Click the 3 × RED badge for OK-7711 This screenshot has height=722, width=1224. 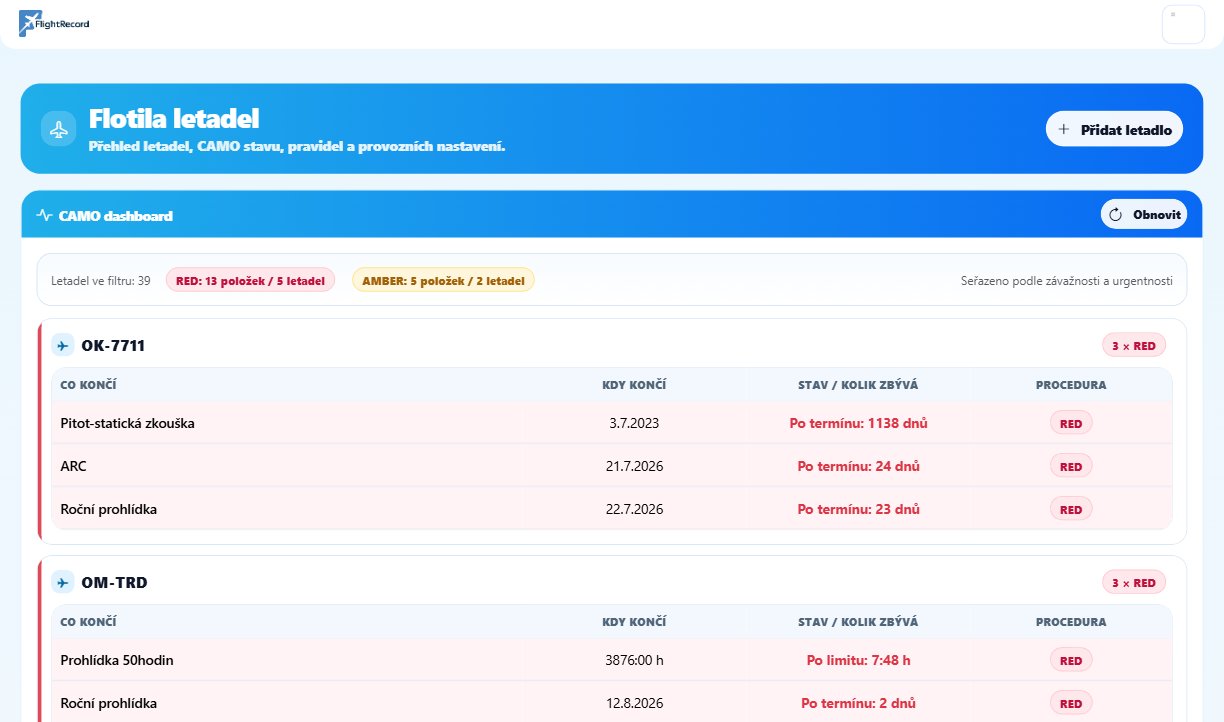[1134, 346]
